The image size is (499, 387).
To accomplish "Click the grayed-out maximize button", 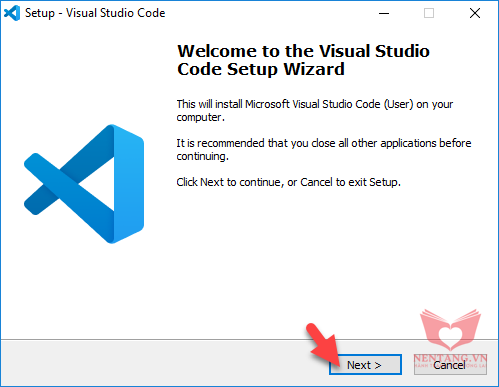I will (x=429, y=13).
